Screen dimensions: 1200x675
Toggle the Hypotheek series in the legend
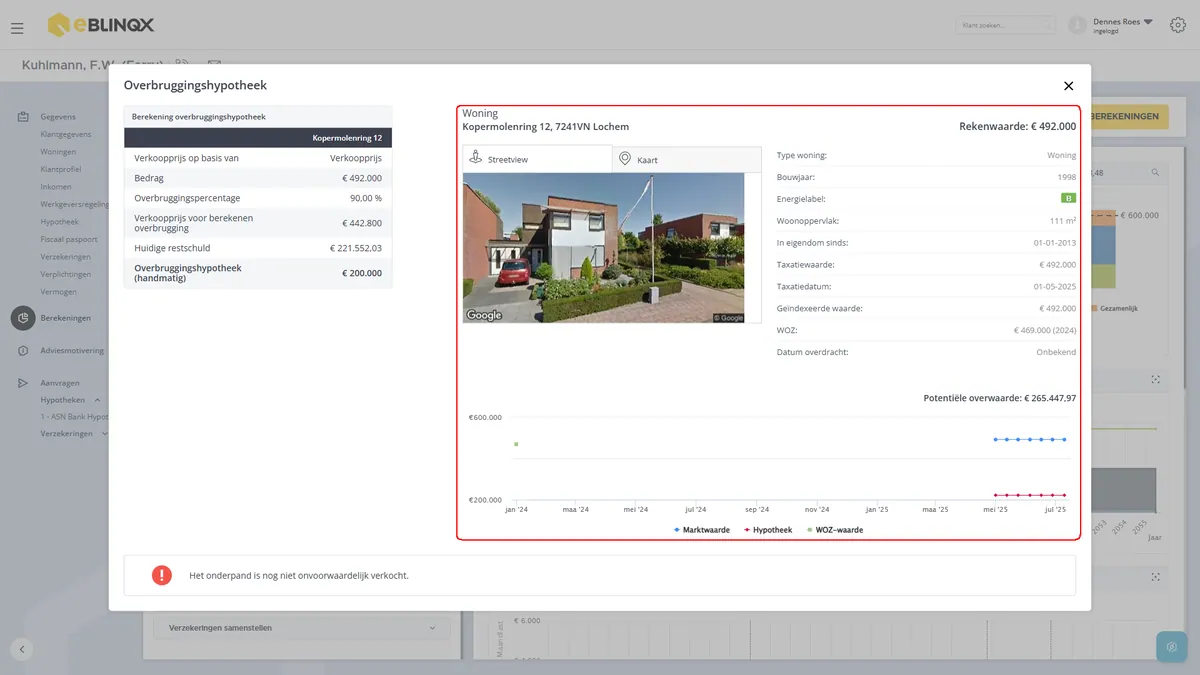[x=769, y=530]
